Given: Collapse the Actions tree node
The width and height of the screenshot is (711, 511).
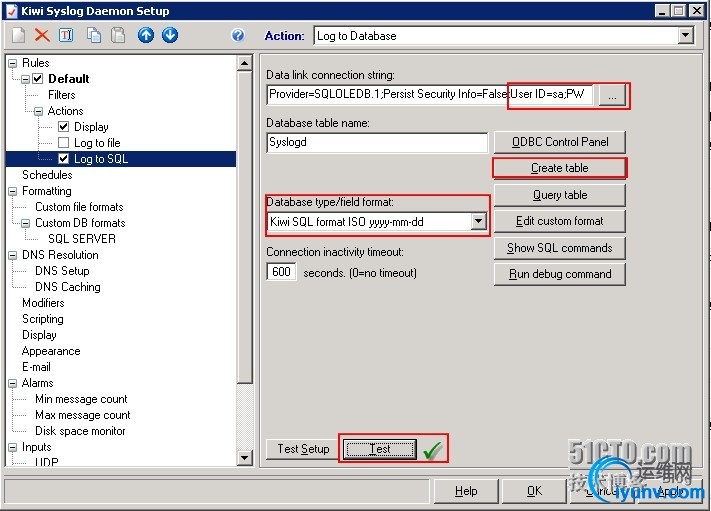Looking at the screenshot, I should click(39, 111).
